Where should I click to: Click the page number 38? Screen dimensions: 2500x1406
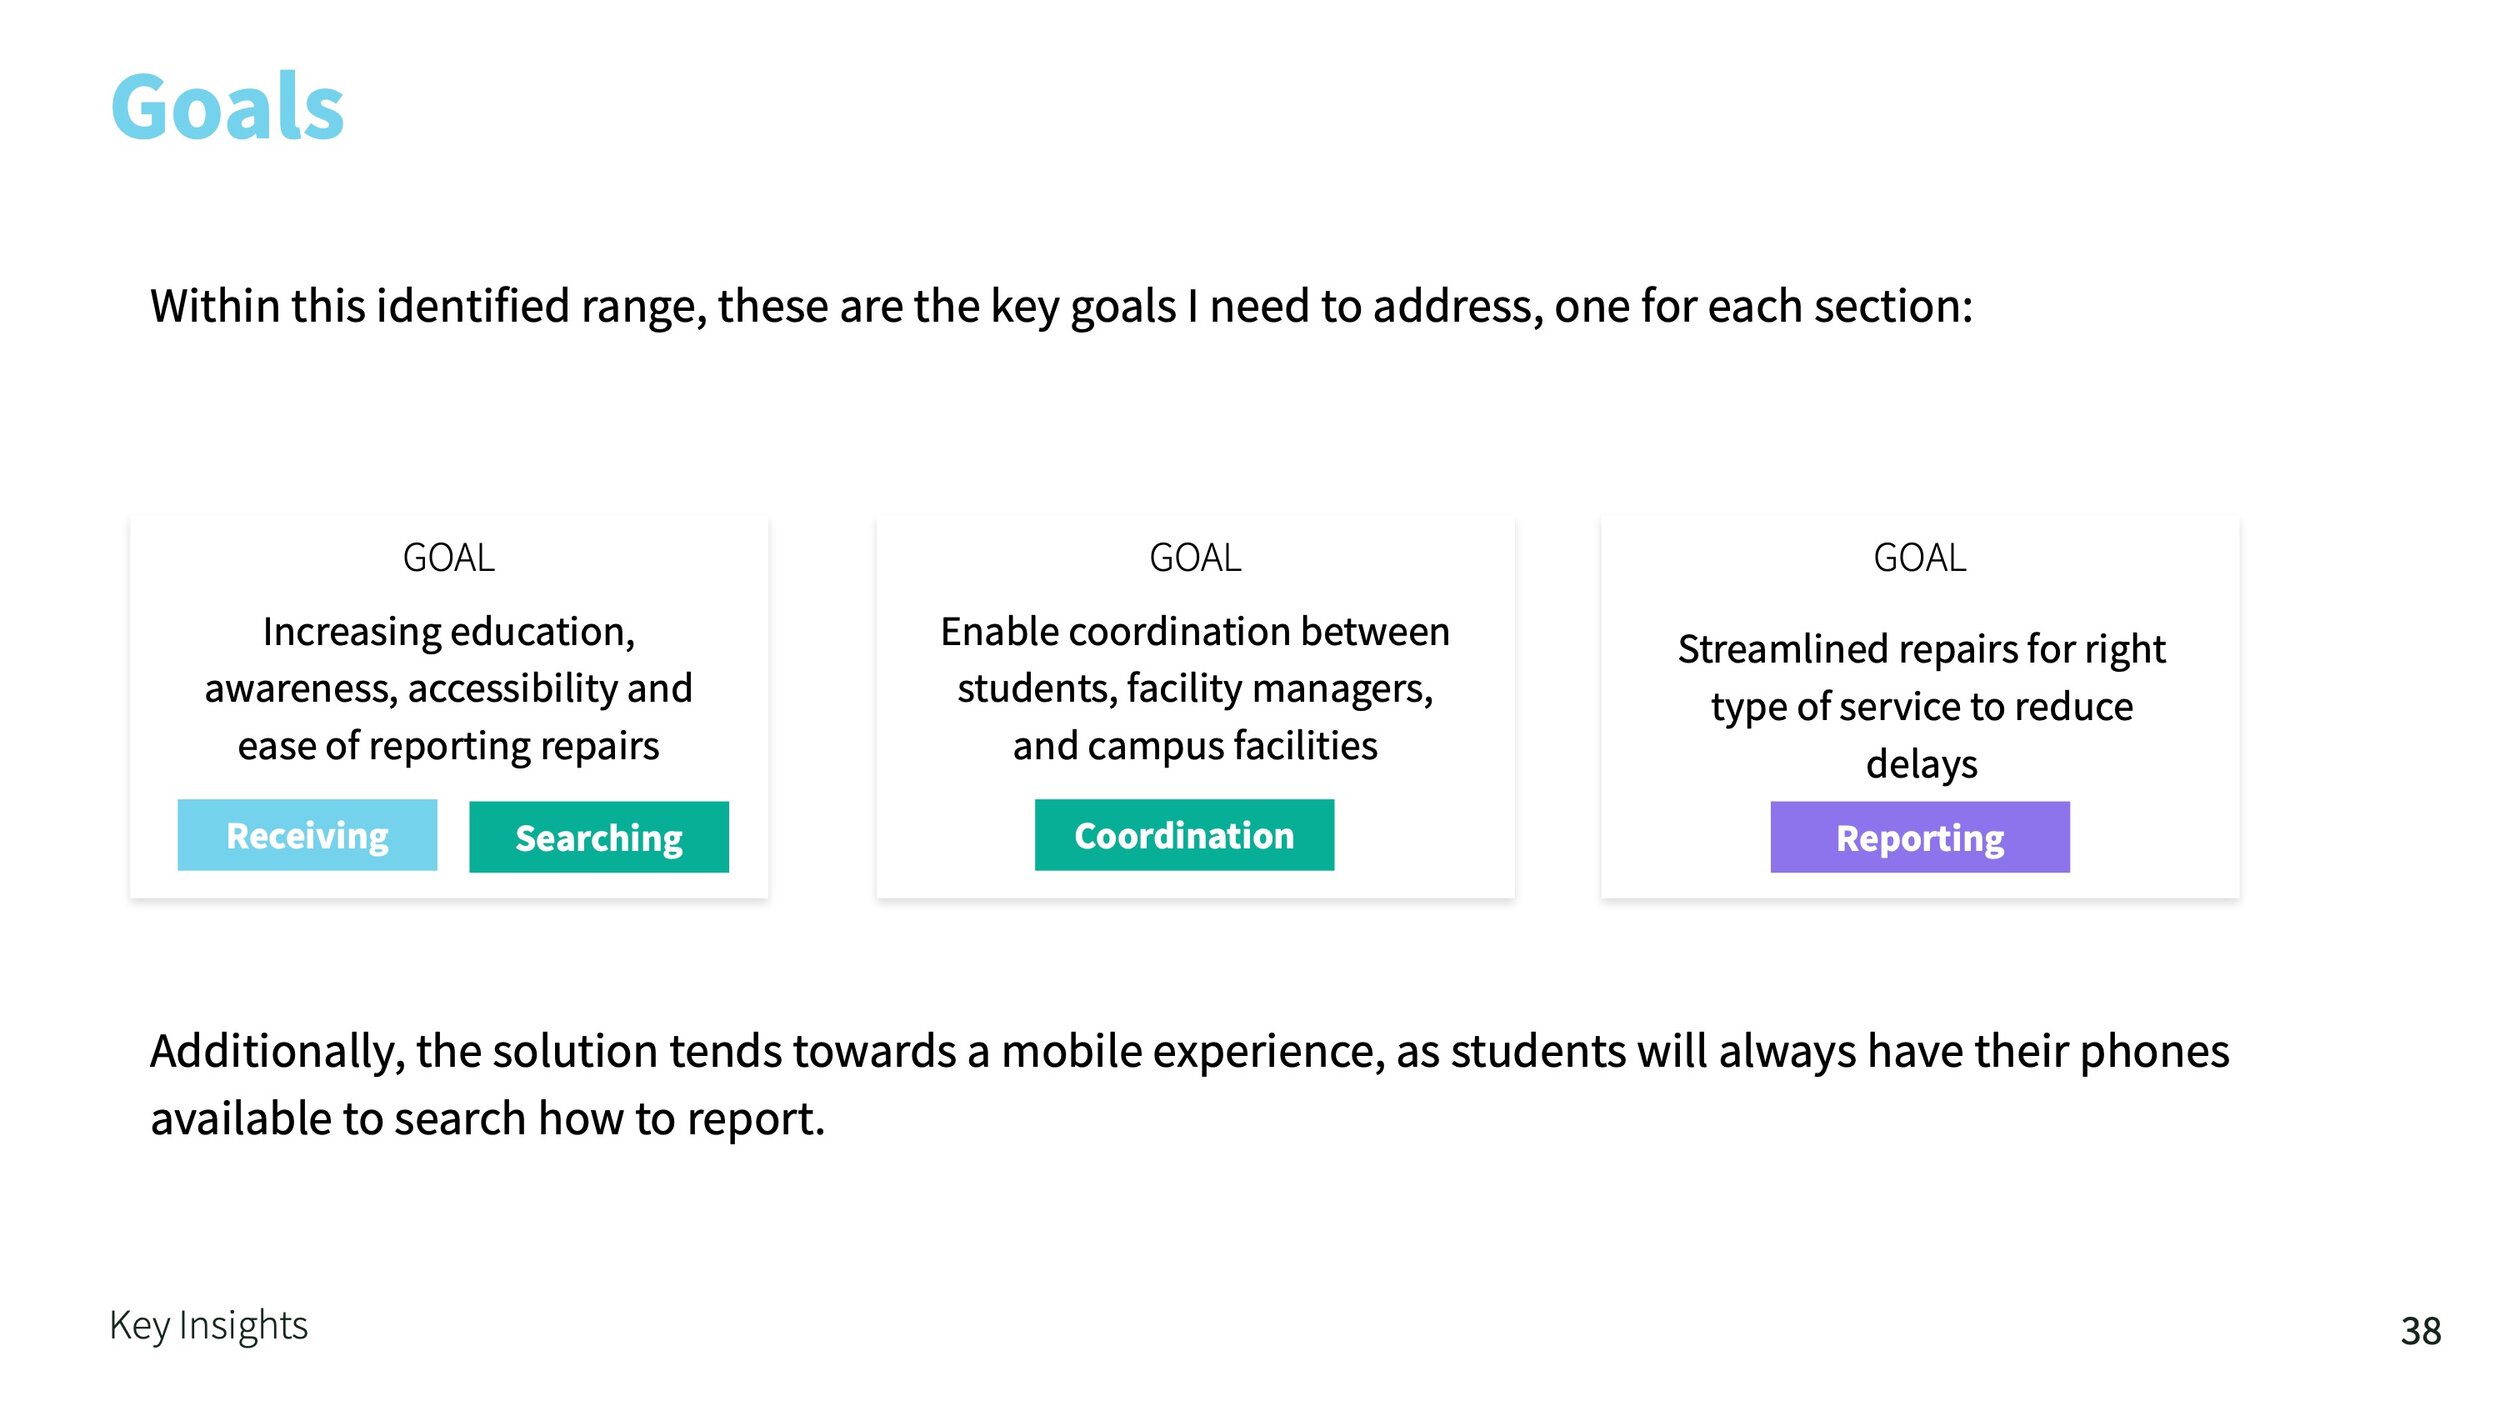(x=2421, y=1331)
